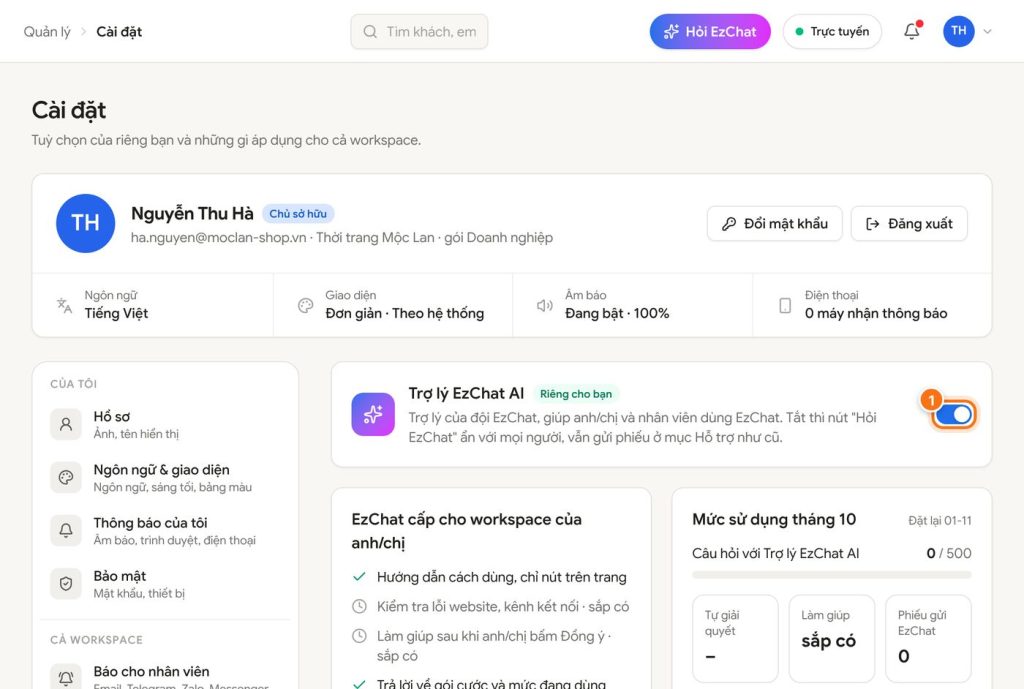Expand the account menu chevron
Image resolution: width=1024 pixels, height=689 pixels.
click(x=987, y=31)
